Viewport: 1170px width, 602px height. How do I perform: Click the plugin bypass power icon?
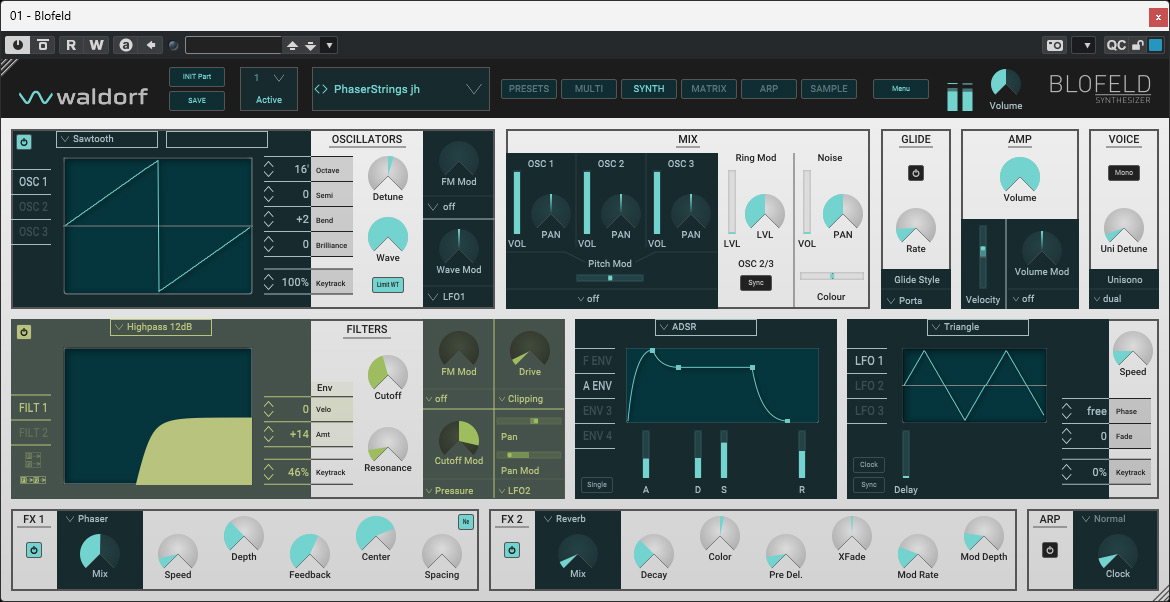[17, 45]
